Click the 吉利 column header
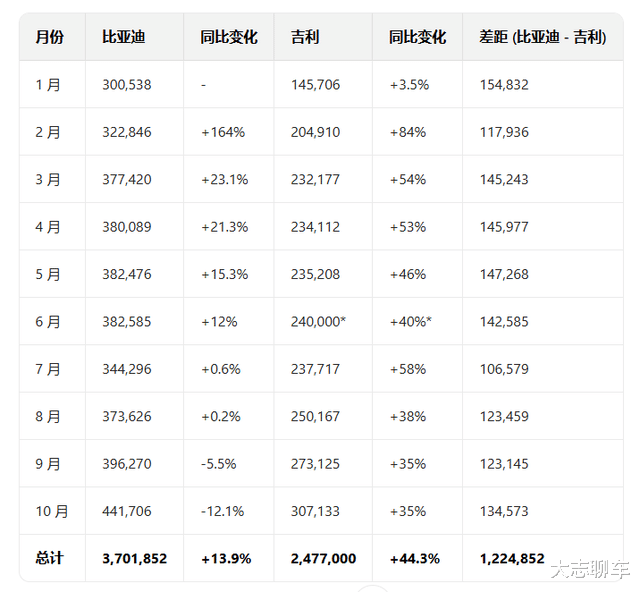The height and width of the screenshot is (592, 640). (x=306, y=37)
